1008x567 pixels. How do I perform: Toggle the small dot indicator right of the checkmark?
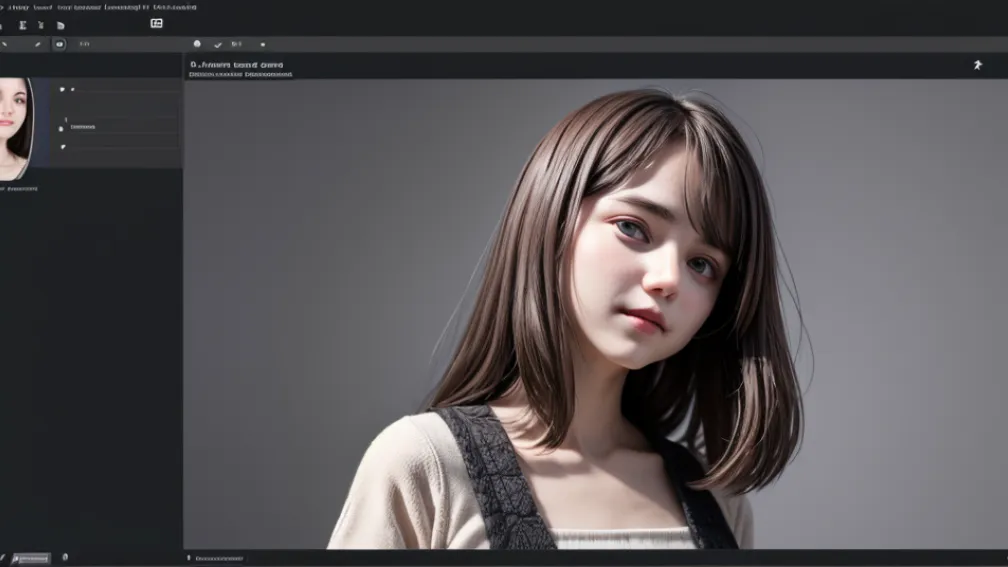(263, 44)
